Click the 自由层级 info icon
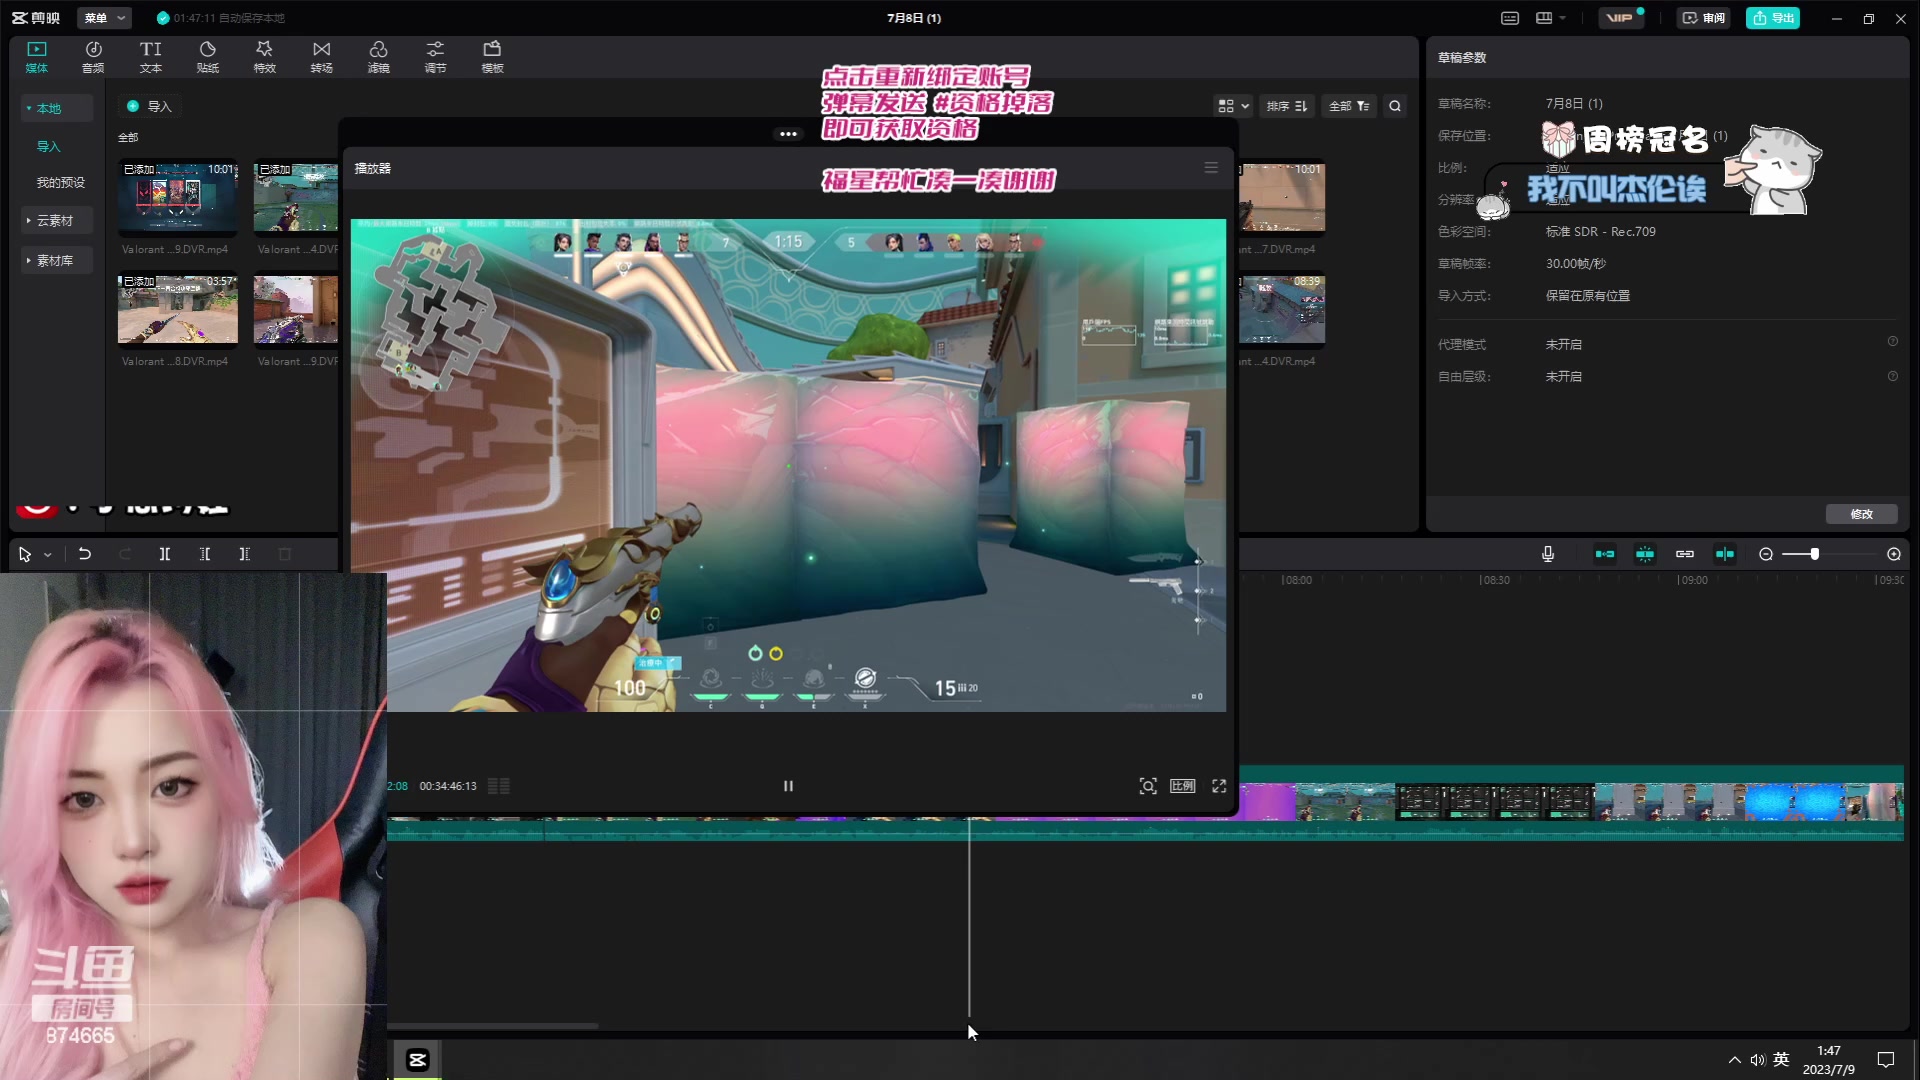 click(x=1892, y=376)
